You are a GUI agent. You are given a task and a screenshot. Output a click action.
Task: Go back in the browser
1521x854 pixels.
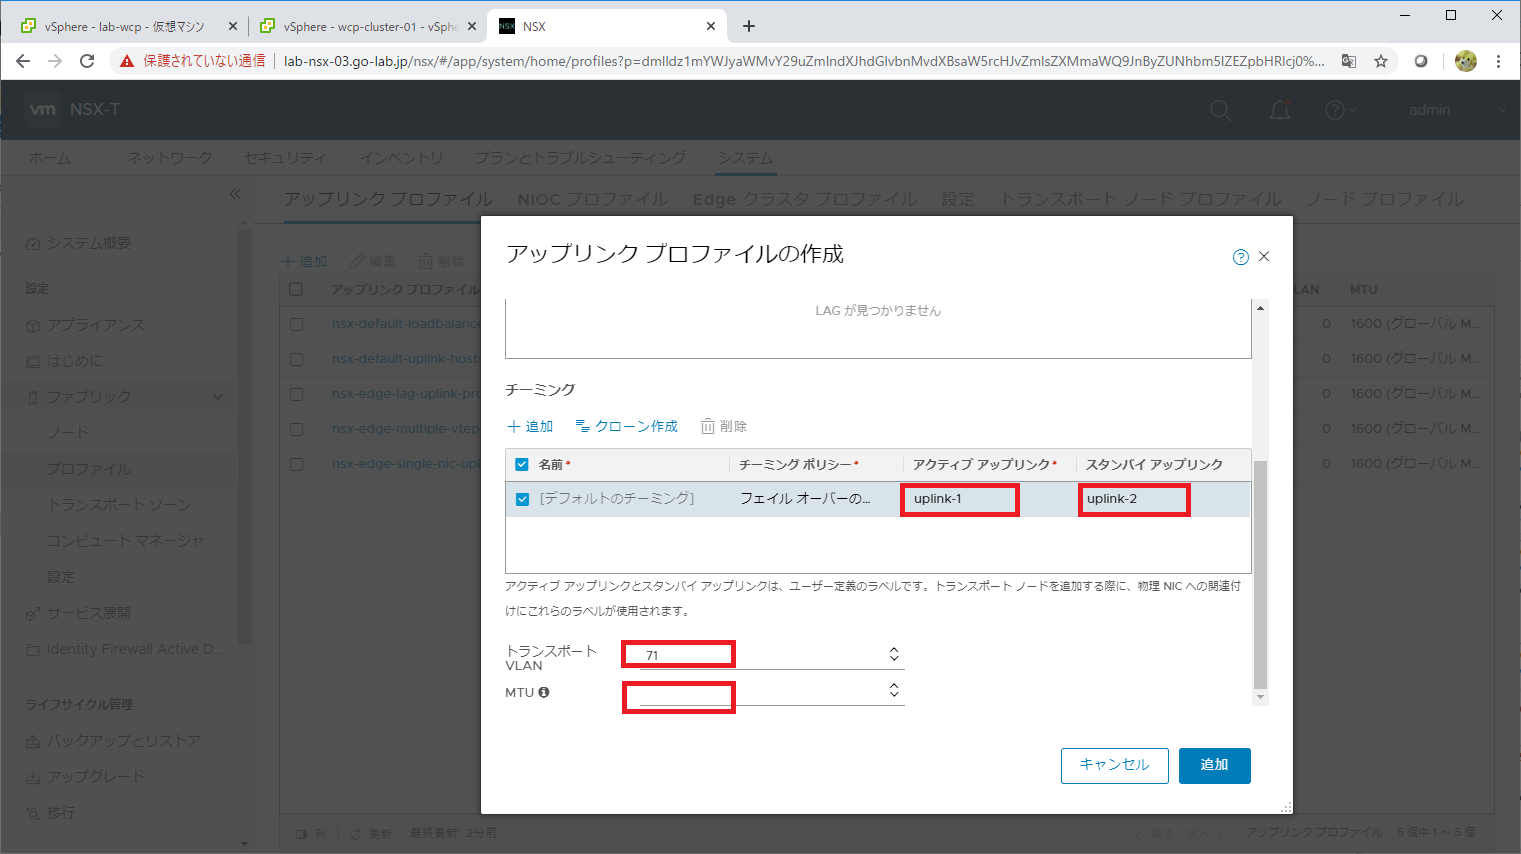[x=23, y=61]
